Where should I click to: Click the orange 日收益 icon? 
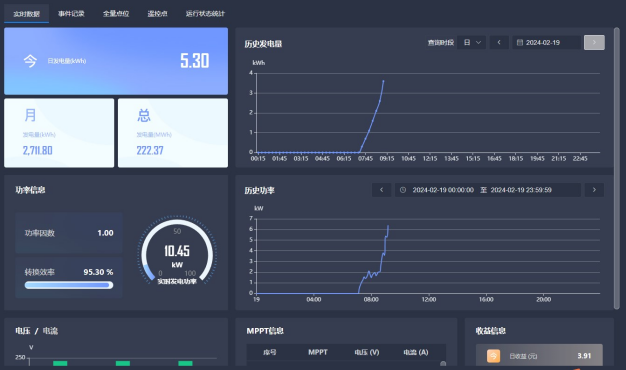pyautogui.click(x=493, y=356)
